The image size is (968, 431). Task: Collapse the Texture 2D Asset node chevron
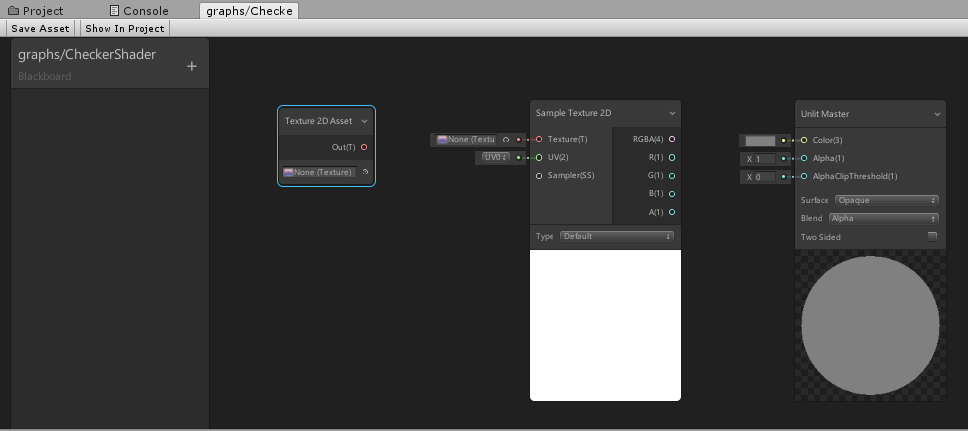pyautogui.click(x=365, y=121)
